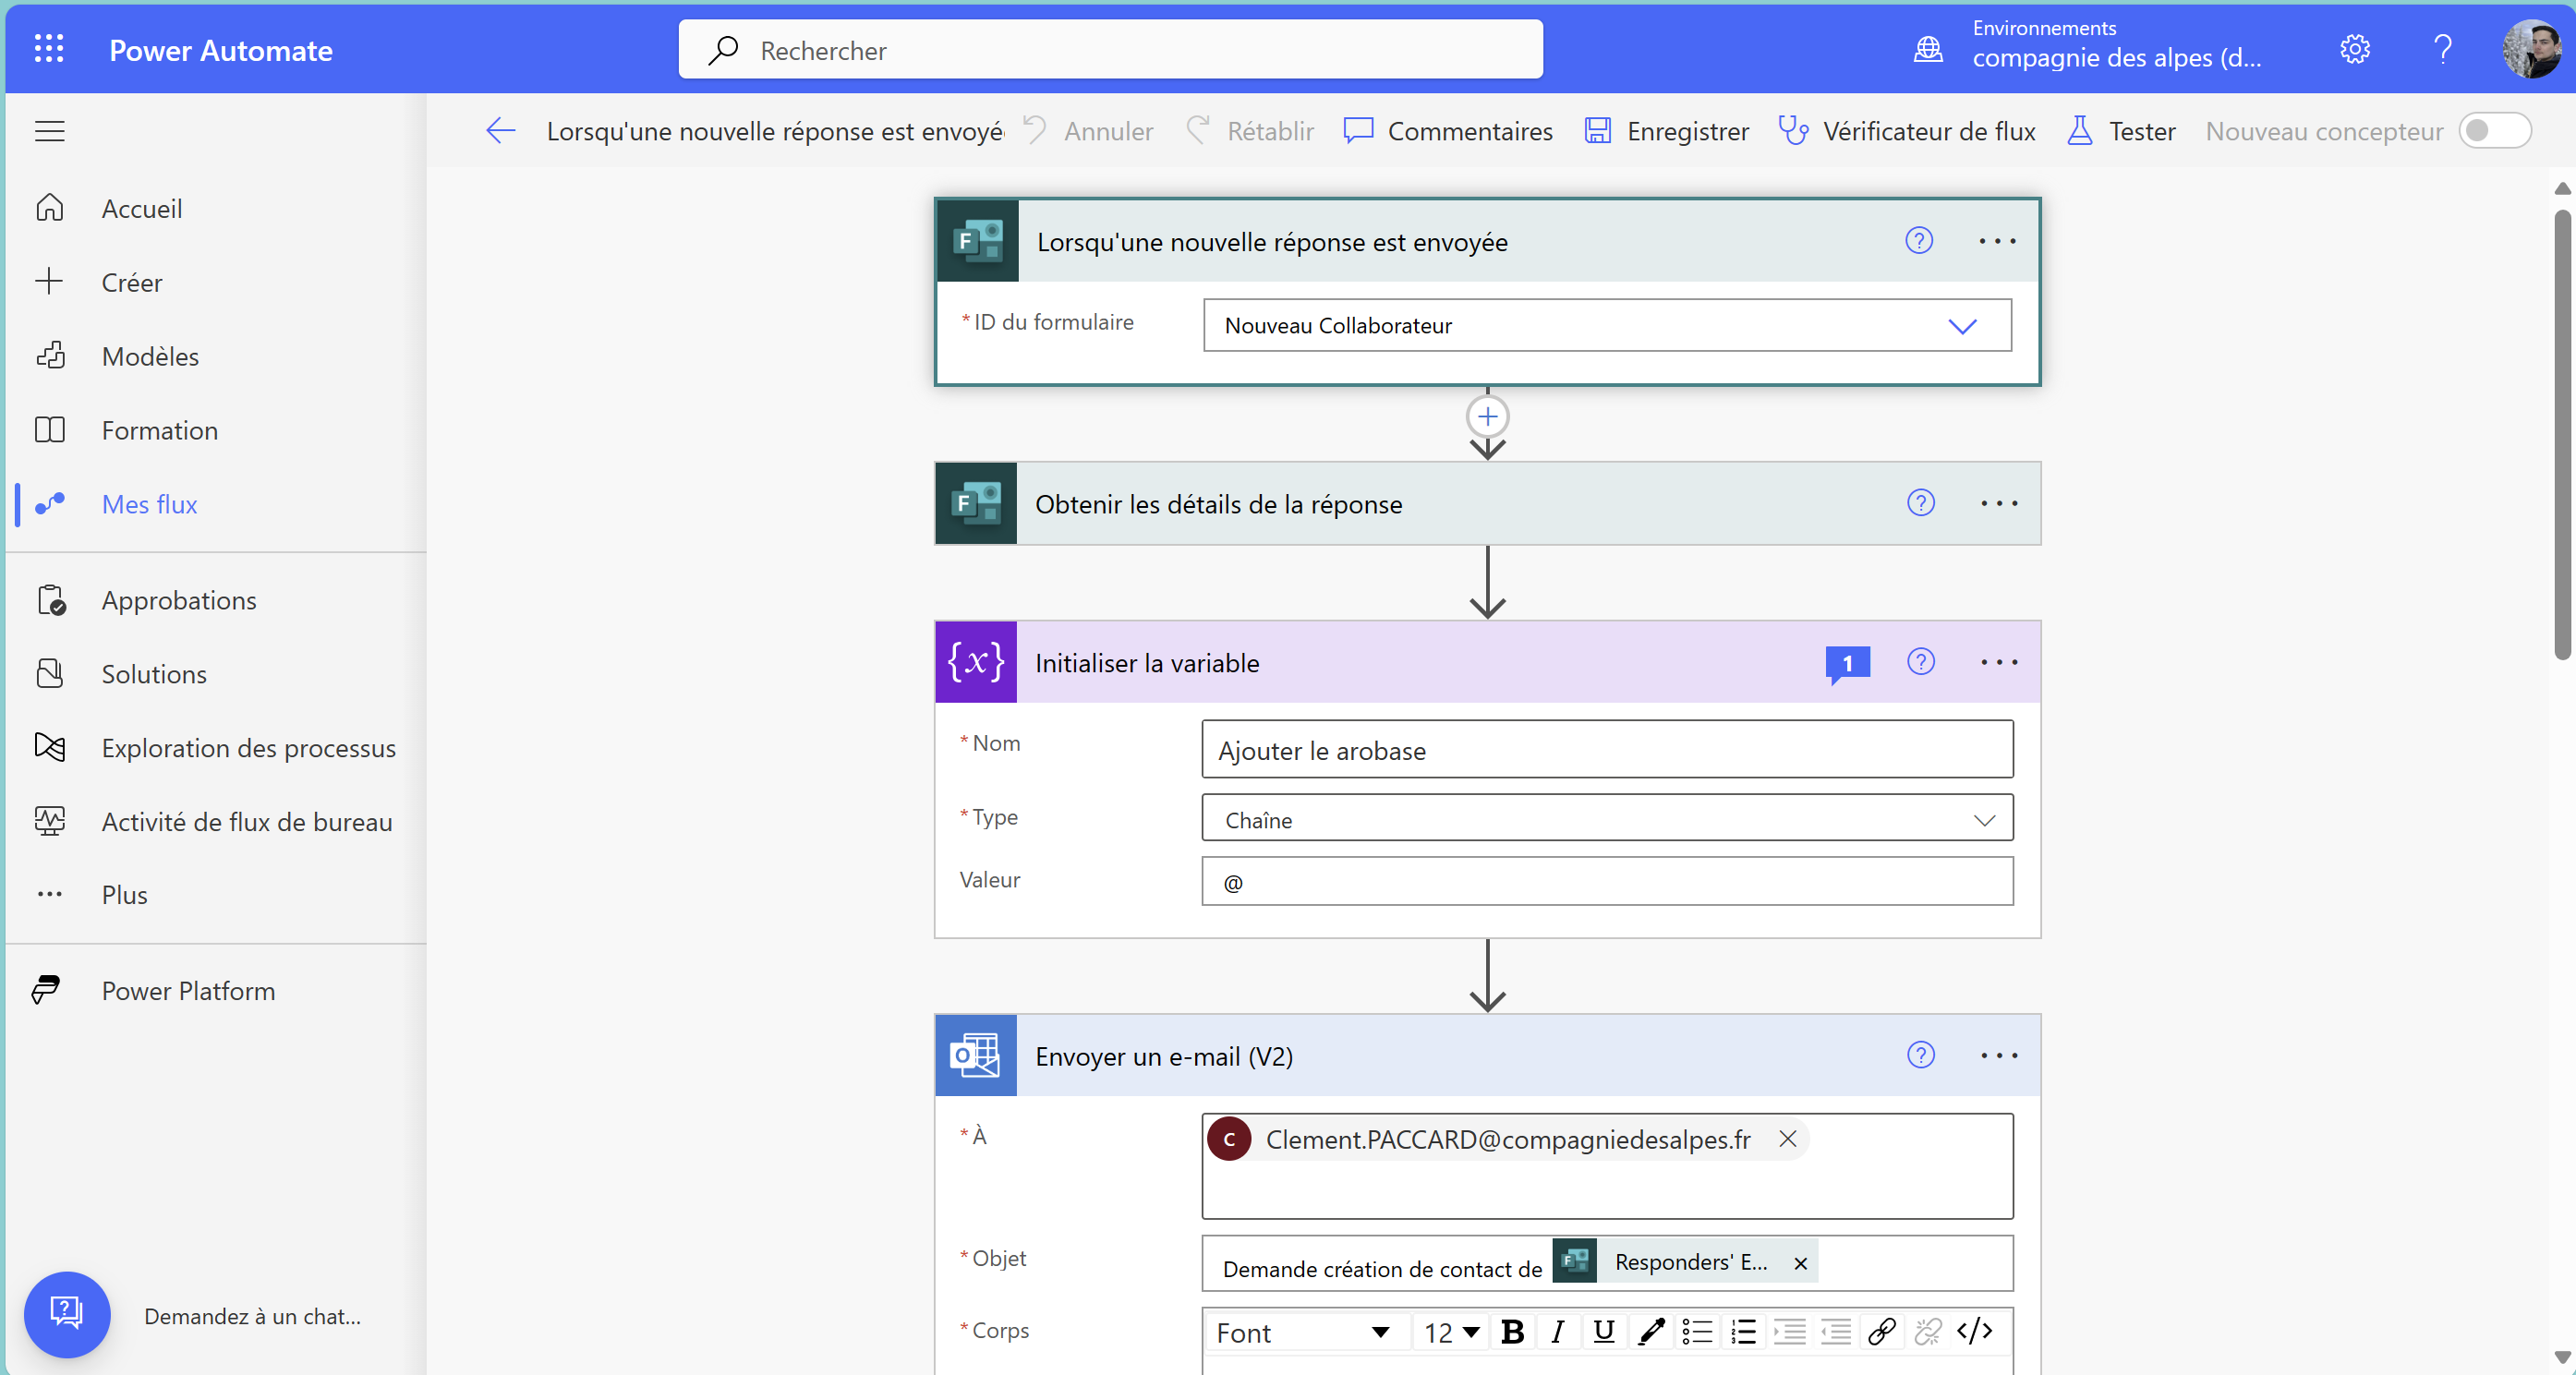Click the Valeur input field

[x=1607, y=882]
